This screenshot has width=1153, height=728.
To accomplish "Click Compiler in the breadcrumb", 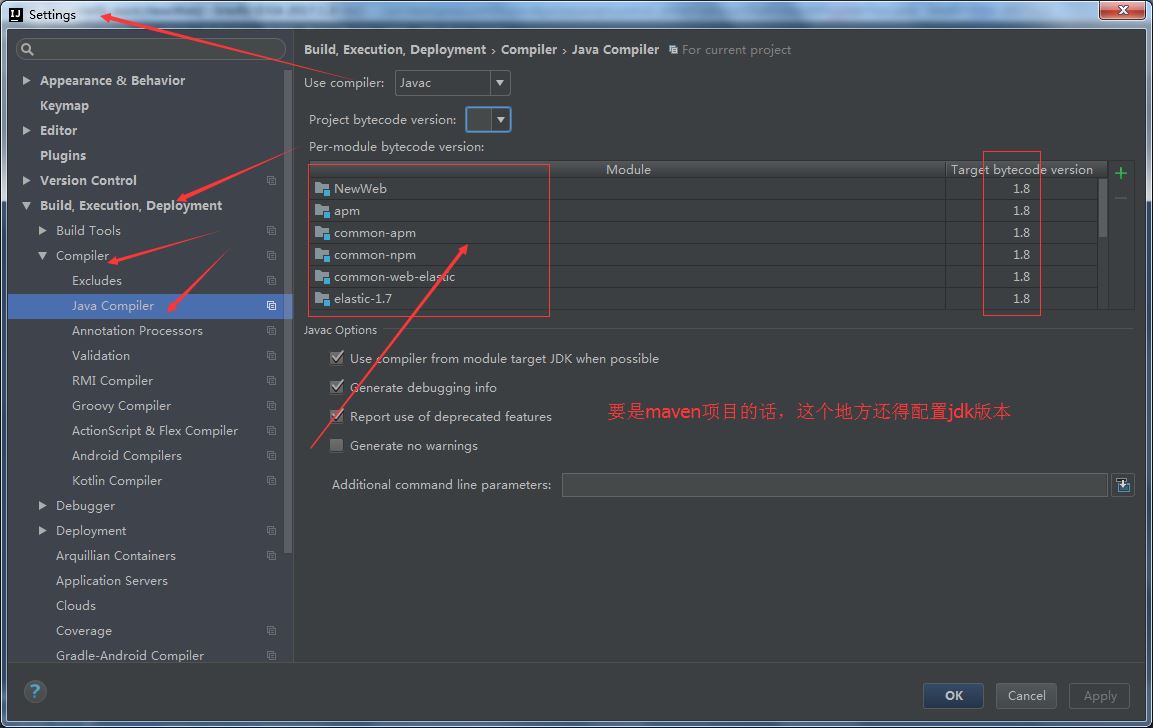I will pyautogui.click(x=529, y=49).
